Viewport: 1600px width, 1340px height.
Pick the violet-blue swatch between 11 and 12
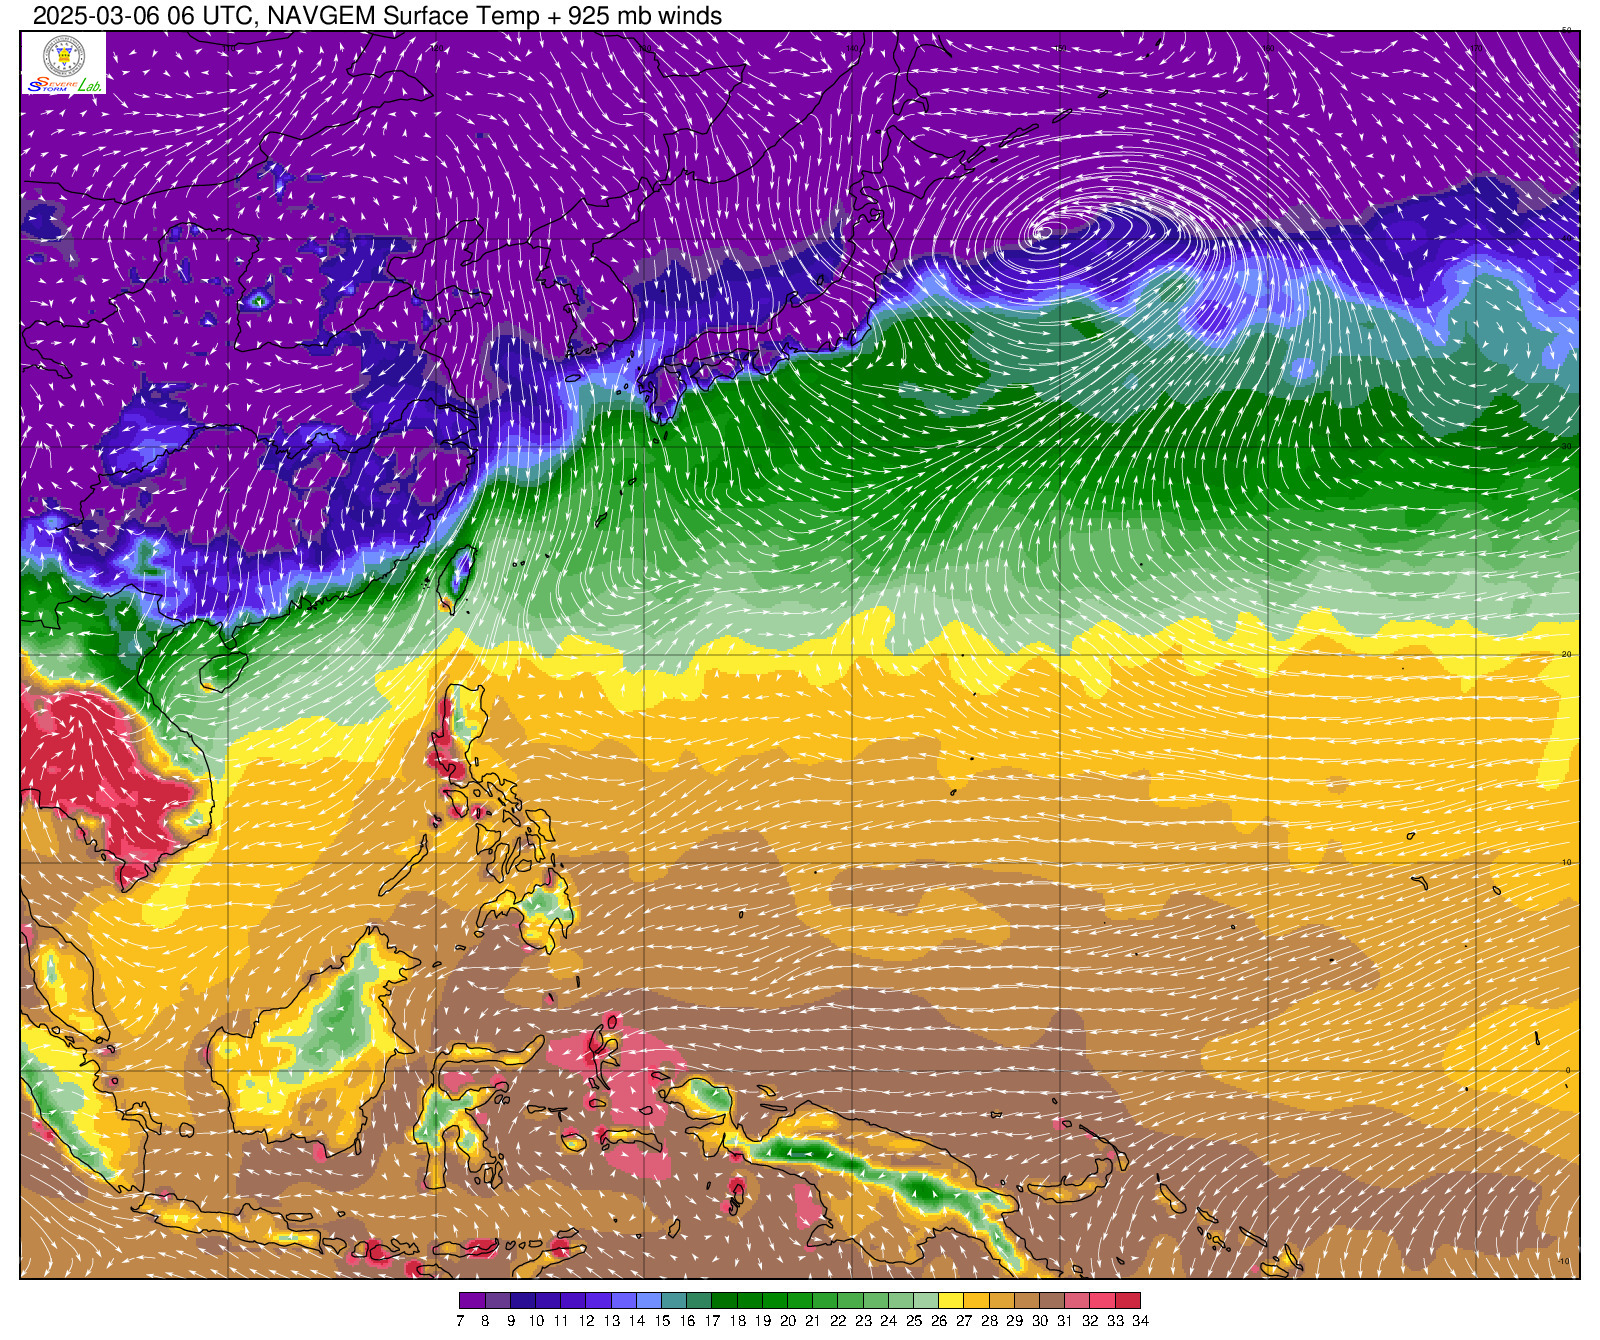click(x=573, y=1301)
